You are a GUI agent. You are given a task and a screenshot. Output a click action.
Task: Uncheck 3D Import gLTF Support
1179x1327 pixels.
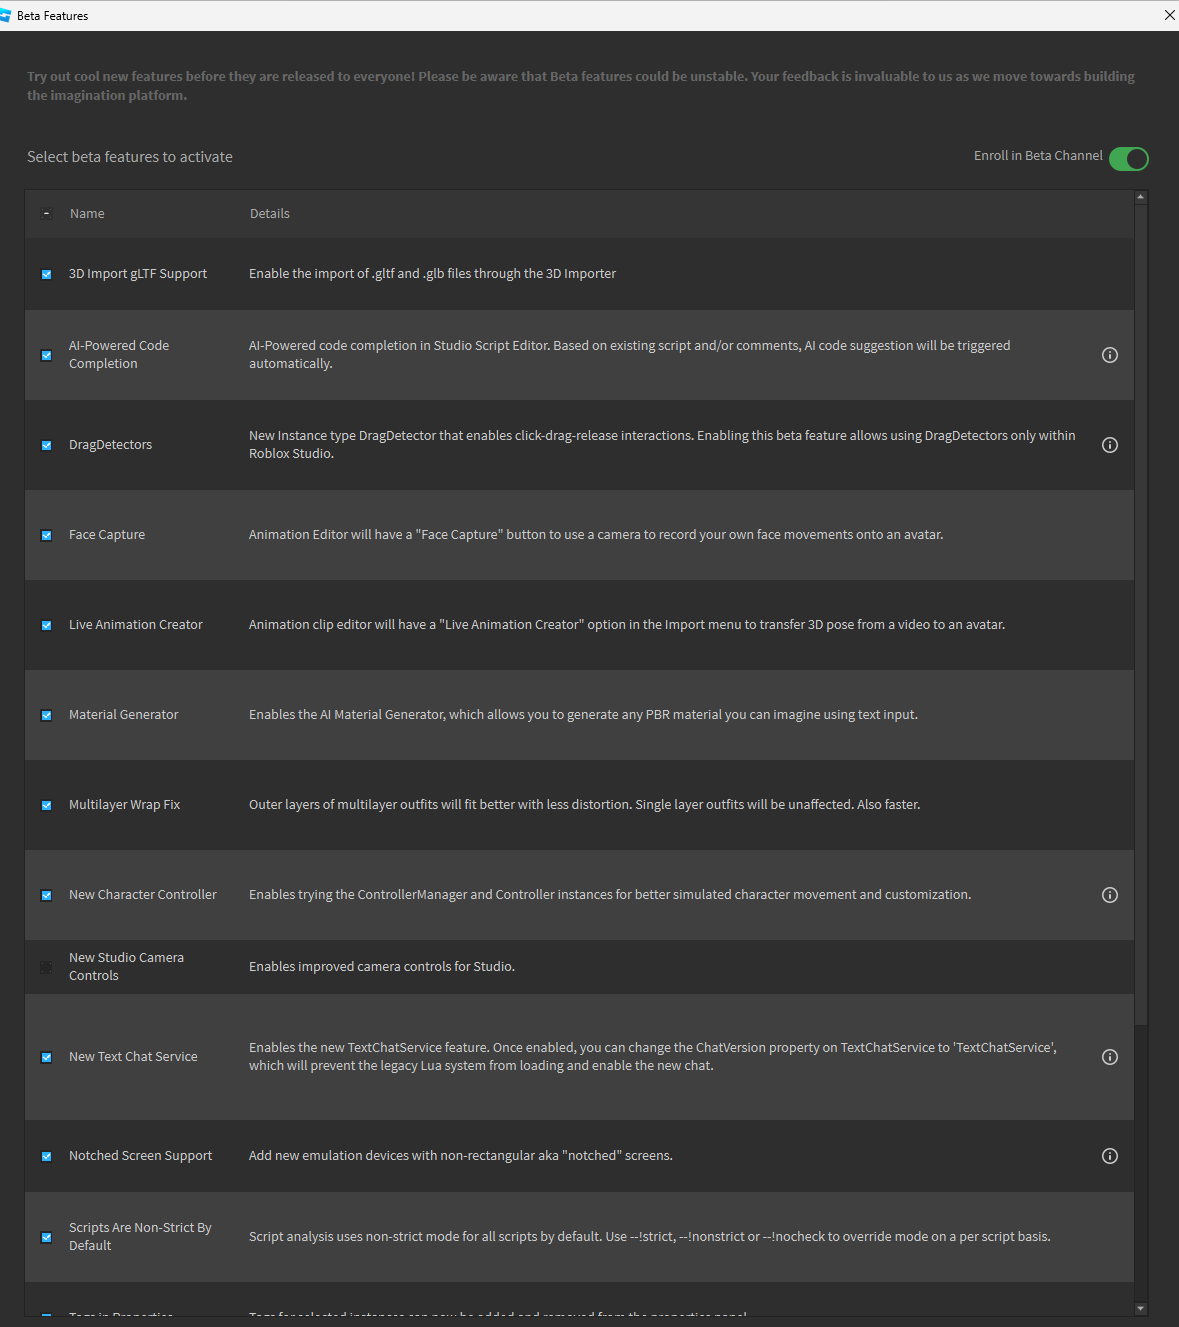coord(46,274)
